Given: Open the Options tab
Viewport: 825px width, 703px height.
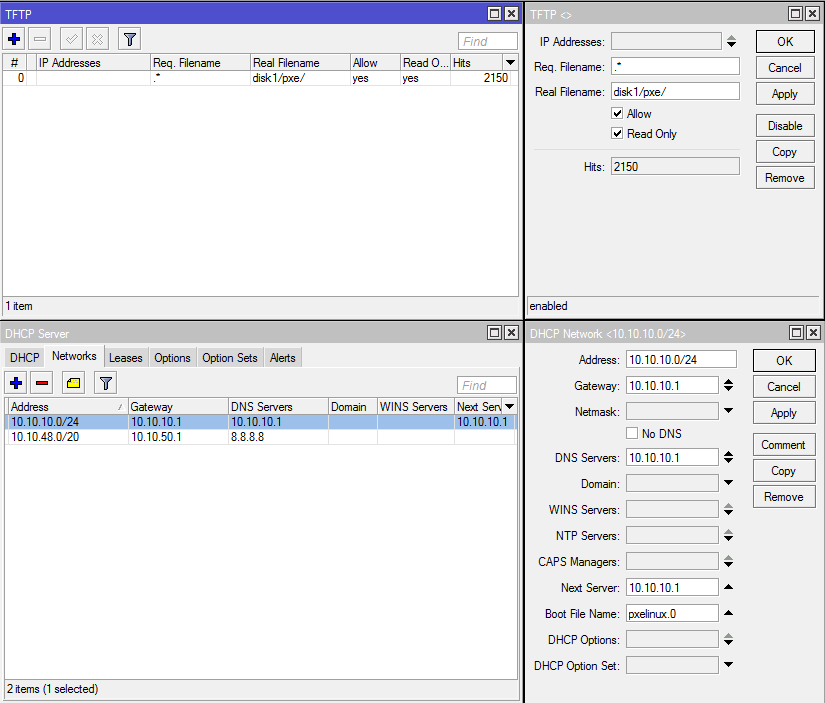Looking at the screenshot, I should pyautogui.click(x=172, y=358).
